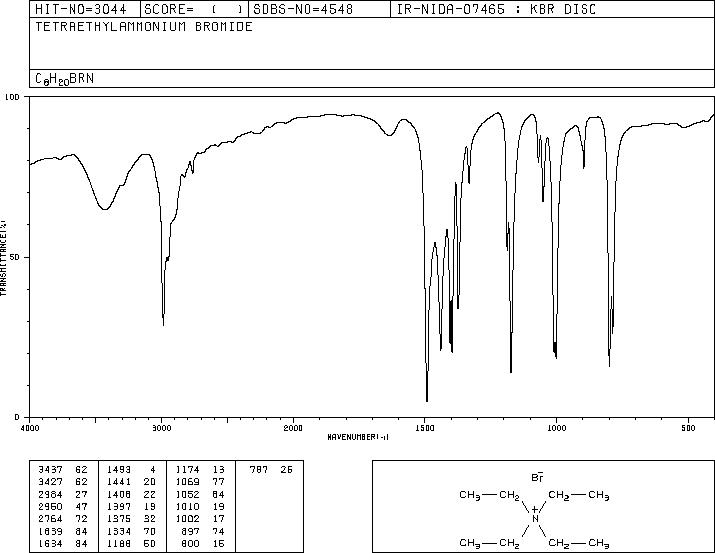Image resolution: width=715 pixels, height=553 pixels.
Task: Select peak value 1002 in the table
Action: 187,519
